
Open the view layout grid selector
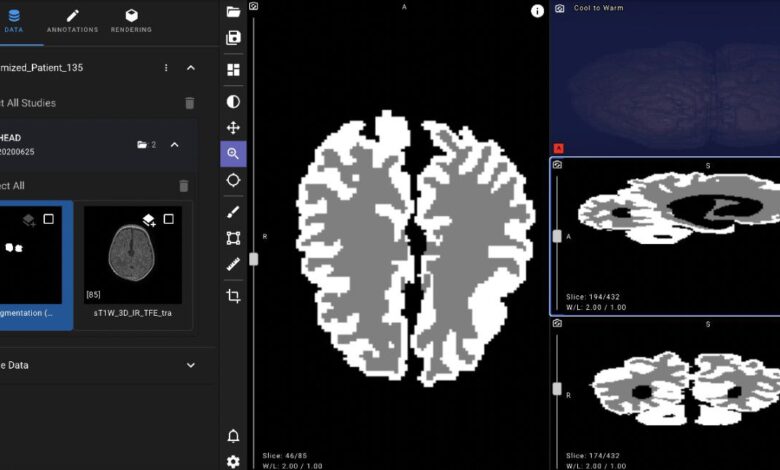tap(233, 69)
